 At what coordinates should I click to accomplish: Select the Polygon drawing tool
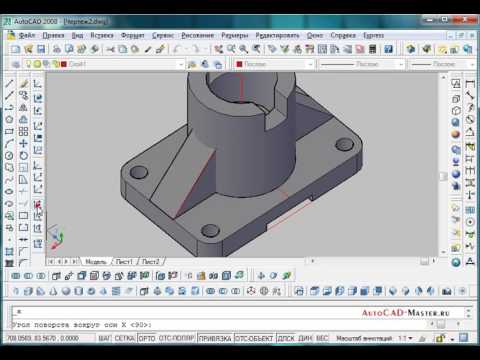(x=9, y=119)
